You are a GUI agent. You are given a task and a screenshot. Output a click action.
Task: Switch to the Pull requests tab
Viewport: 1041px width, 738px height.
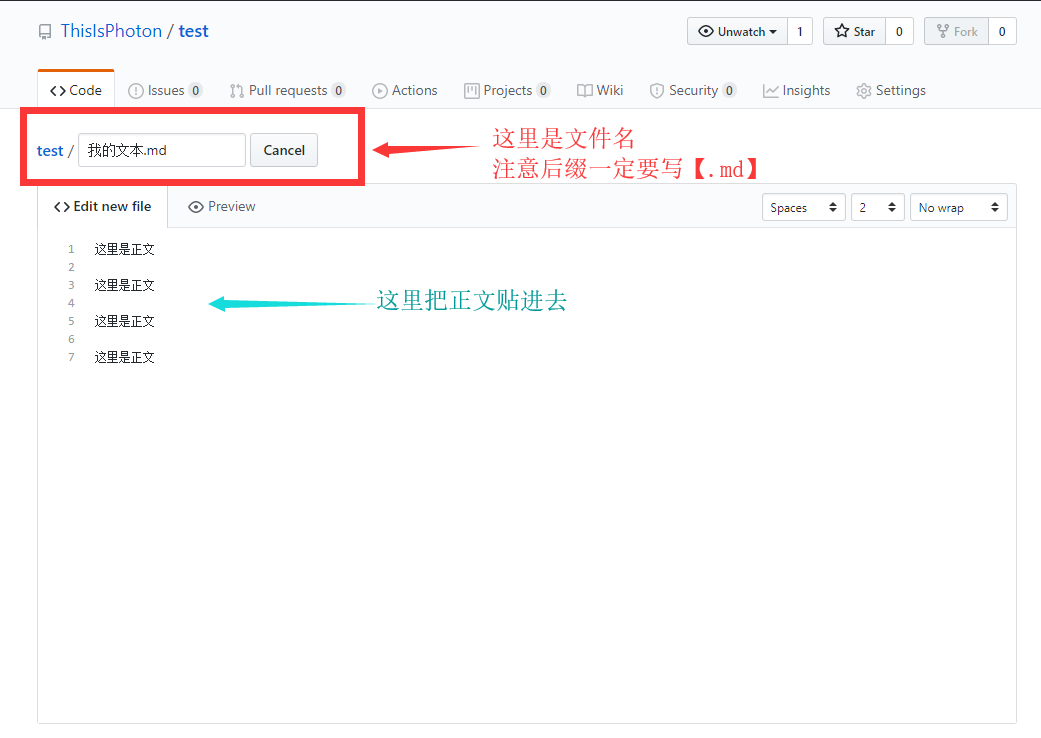287,90
